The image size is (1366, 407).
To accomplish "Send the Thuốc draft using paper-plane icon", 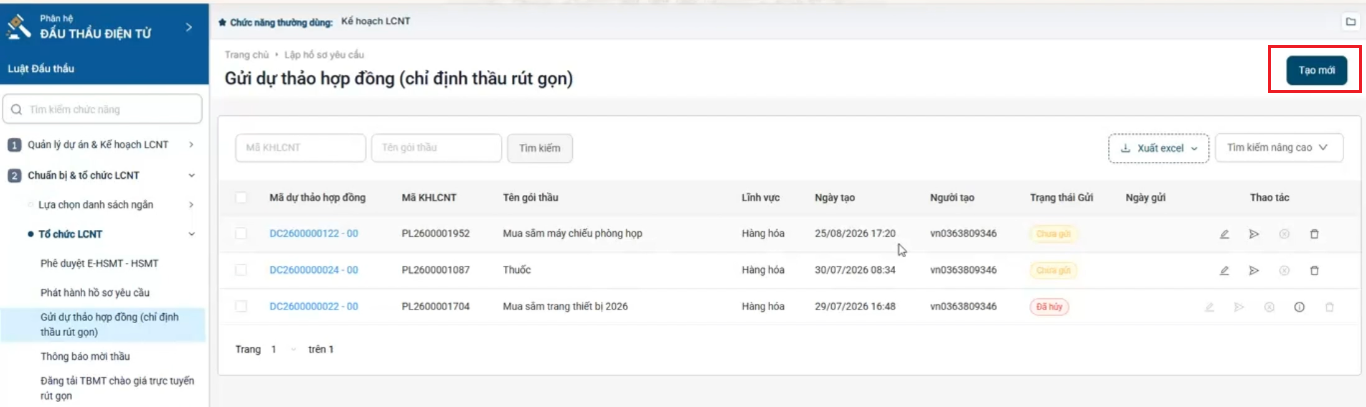I will 1254,270.
